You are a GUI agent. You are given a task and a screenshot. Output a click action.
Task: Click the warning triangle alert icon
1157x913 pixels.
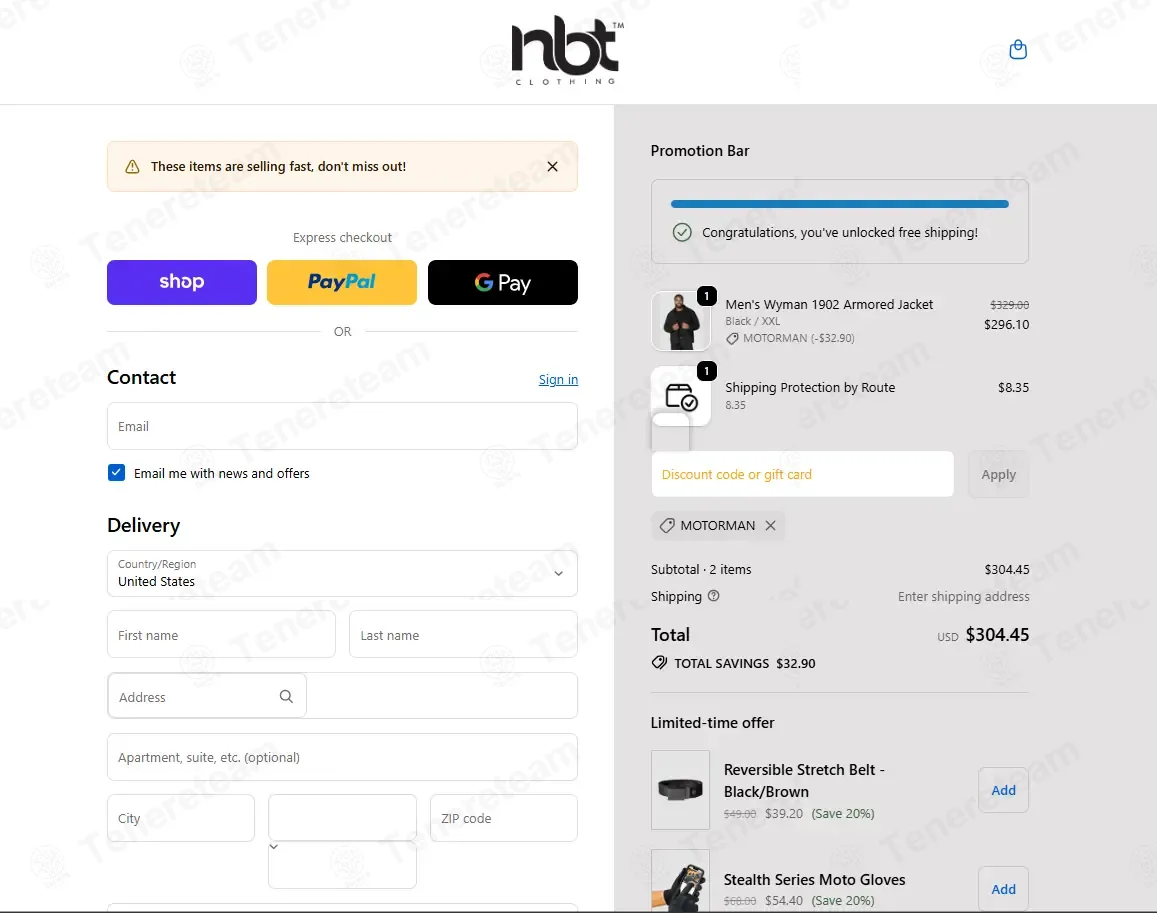coord(132,167)
